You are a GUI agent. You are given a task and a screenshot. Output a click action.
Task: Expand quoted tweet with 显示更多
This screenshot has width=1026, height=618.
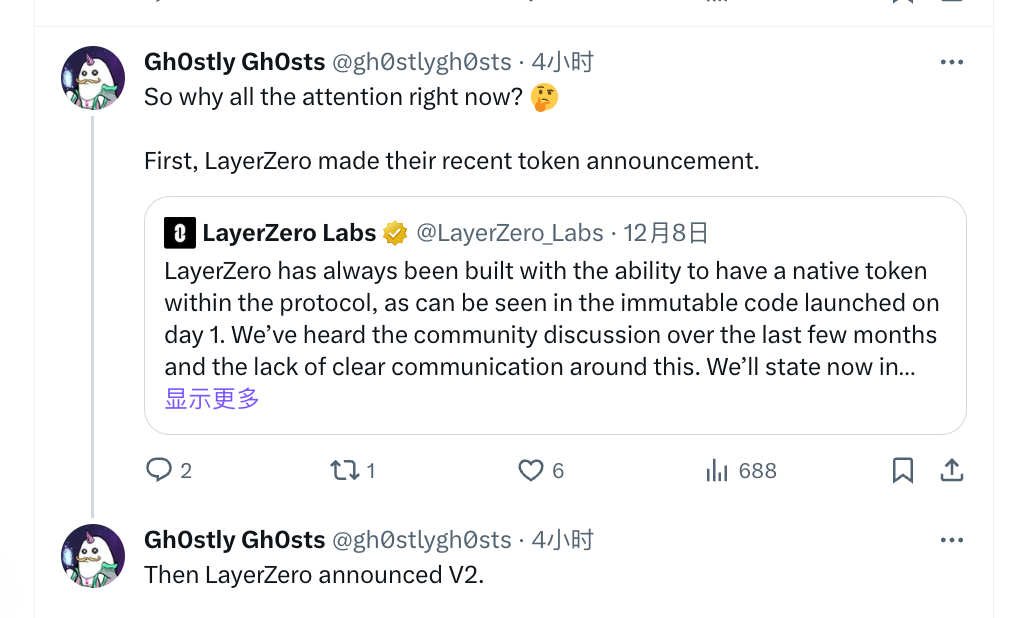212,399
